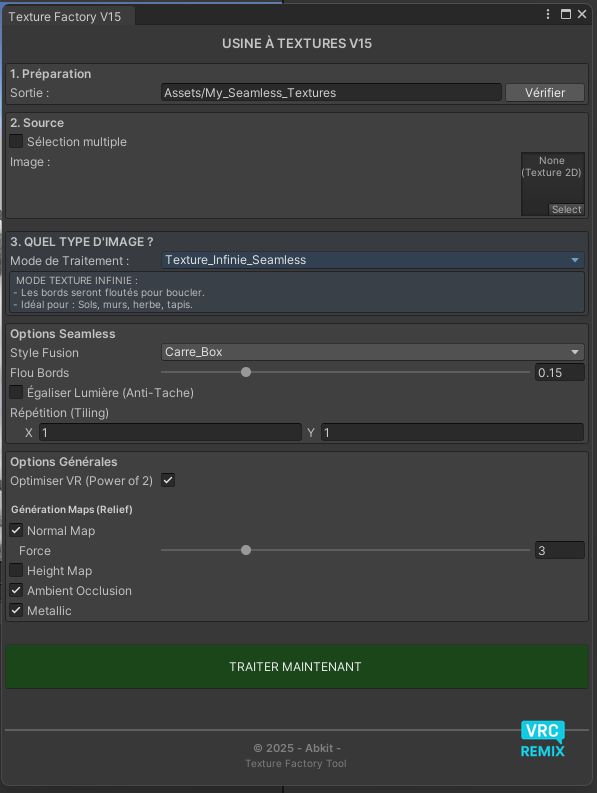The width and height of the screenshot is (597, 793).
Task: Uncheck the Ambient Occlusion option
Action: point(16,590)
